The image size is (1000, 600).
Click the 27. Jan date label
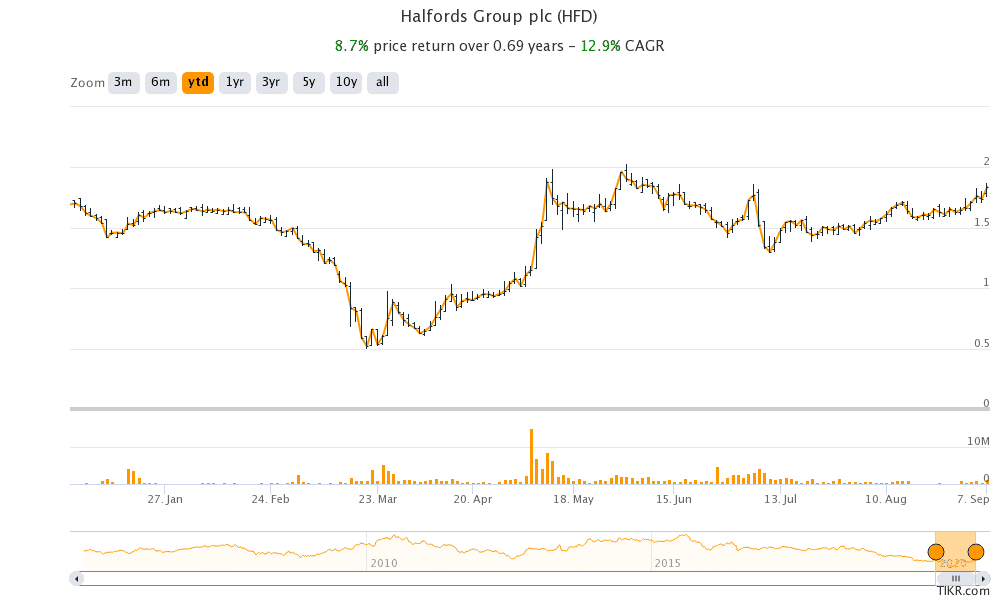tap(165, 499)
